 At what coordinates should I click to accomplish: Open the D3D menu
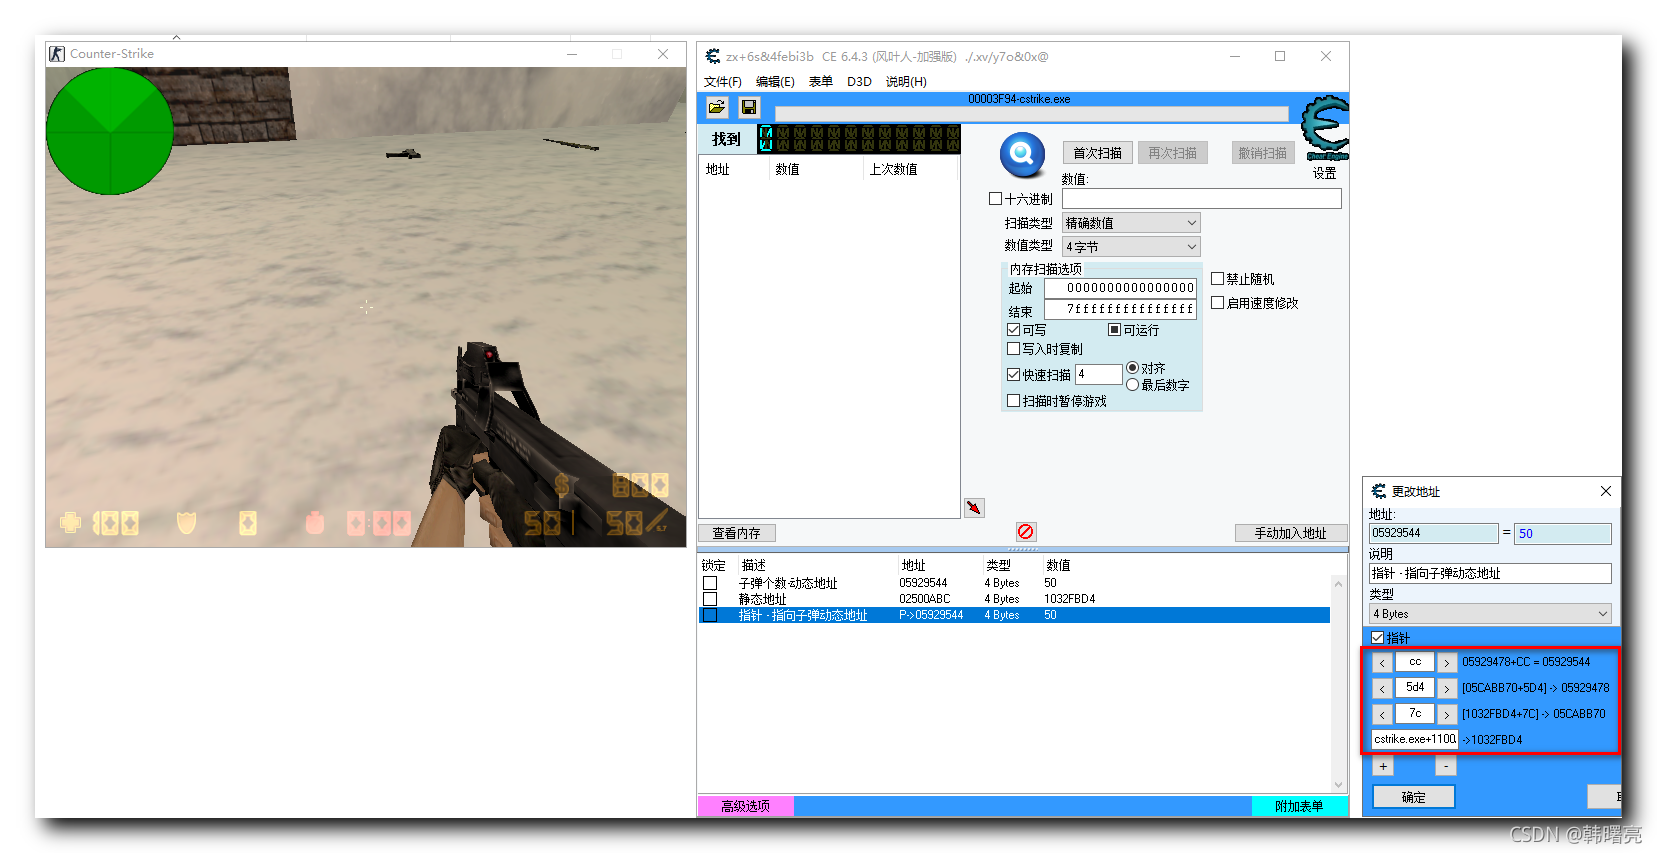click(x=859, y=82)
